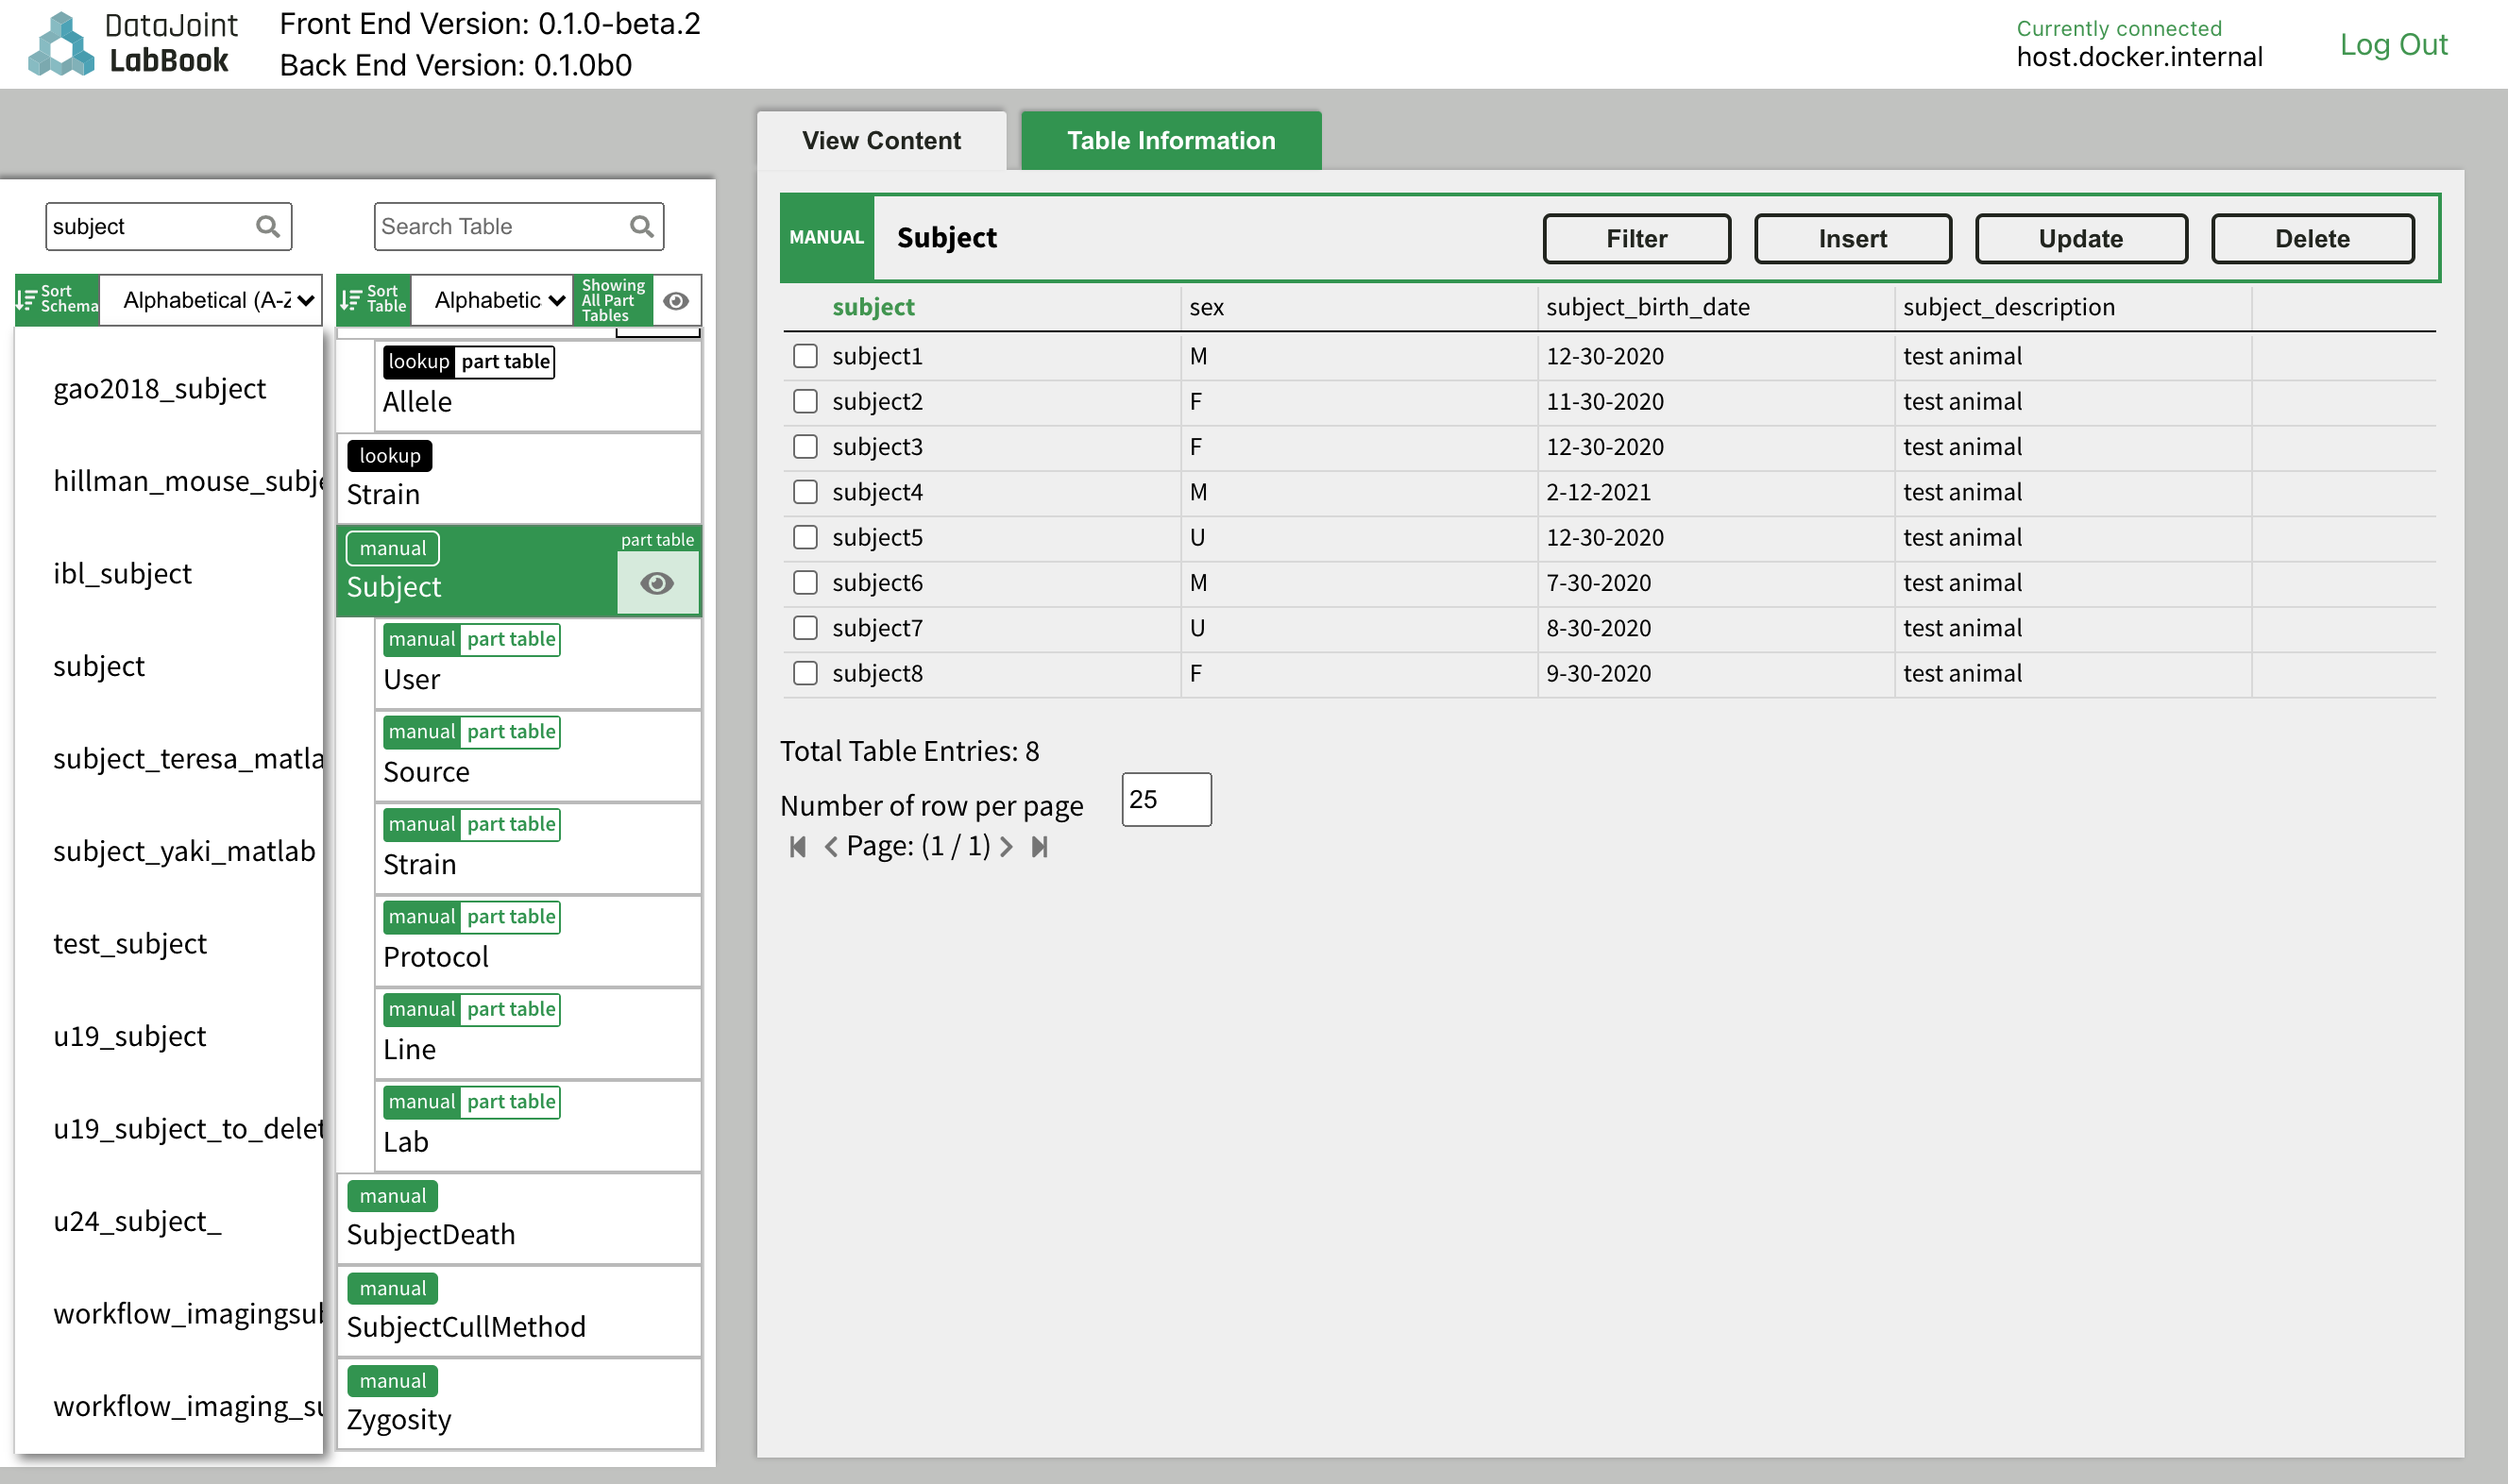Click the rows per page field
This screenshot has width=2508, height=1484.
click(x=1166, y=800)
